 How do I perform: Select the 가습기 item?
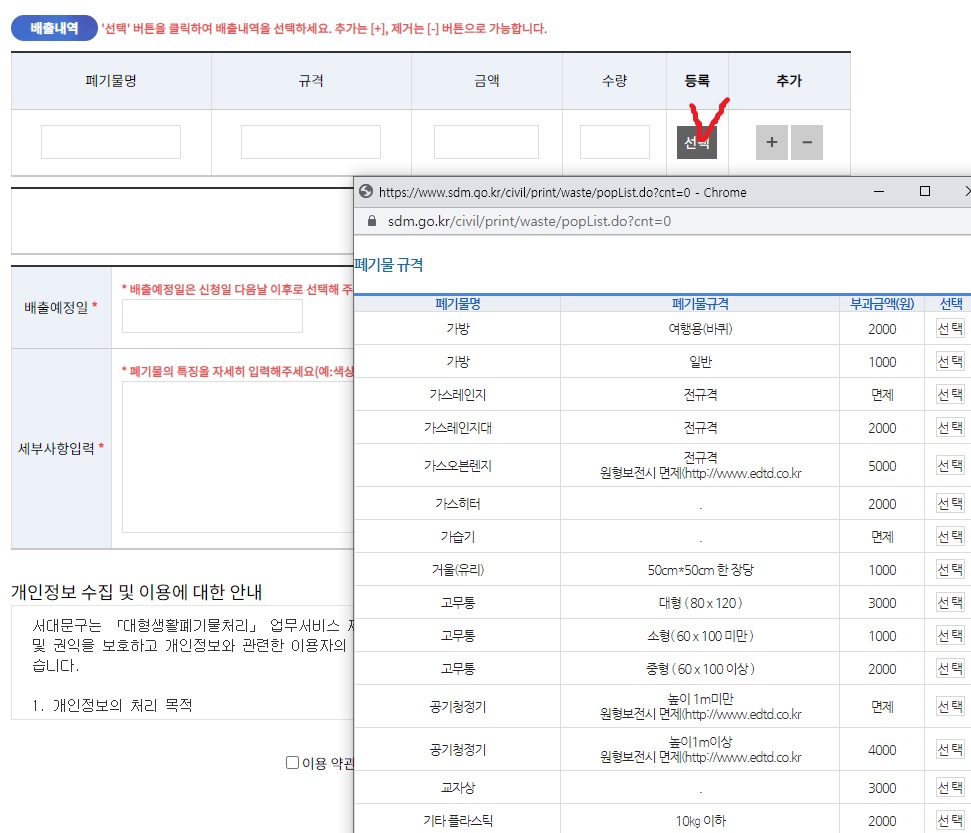point(950,536)
